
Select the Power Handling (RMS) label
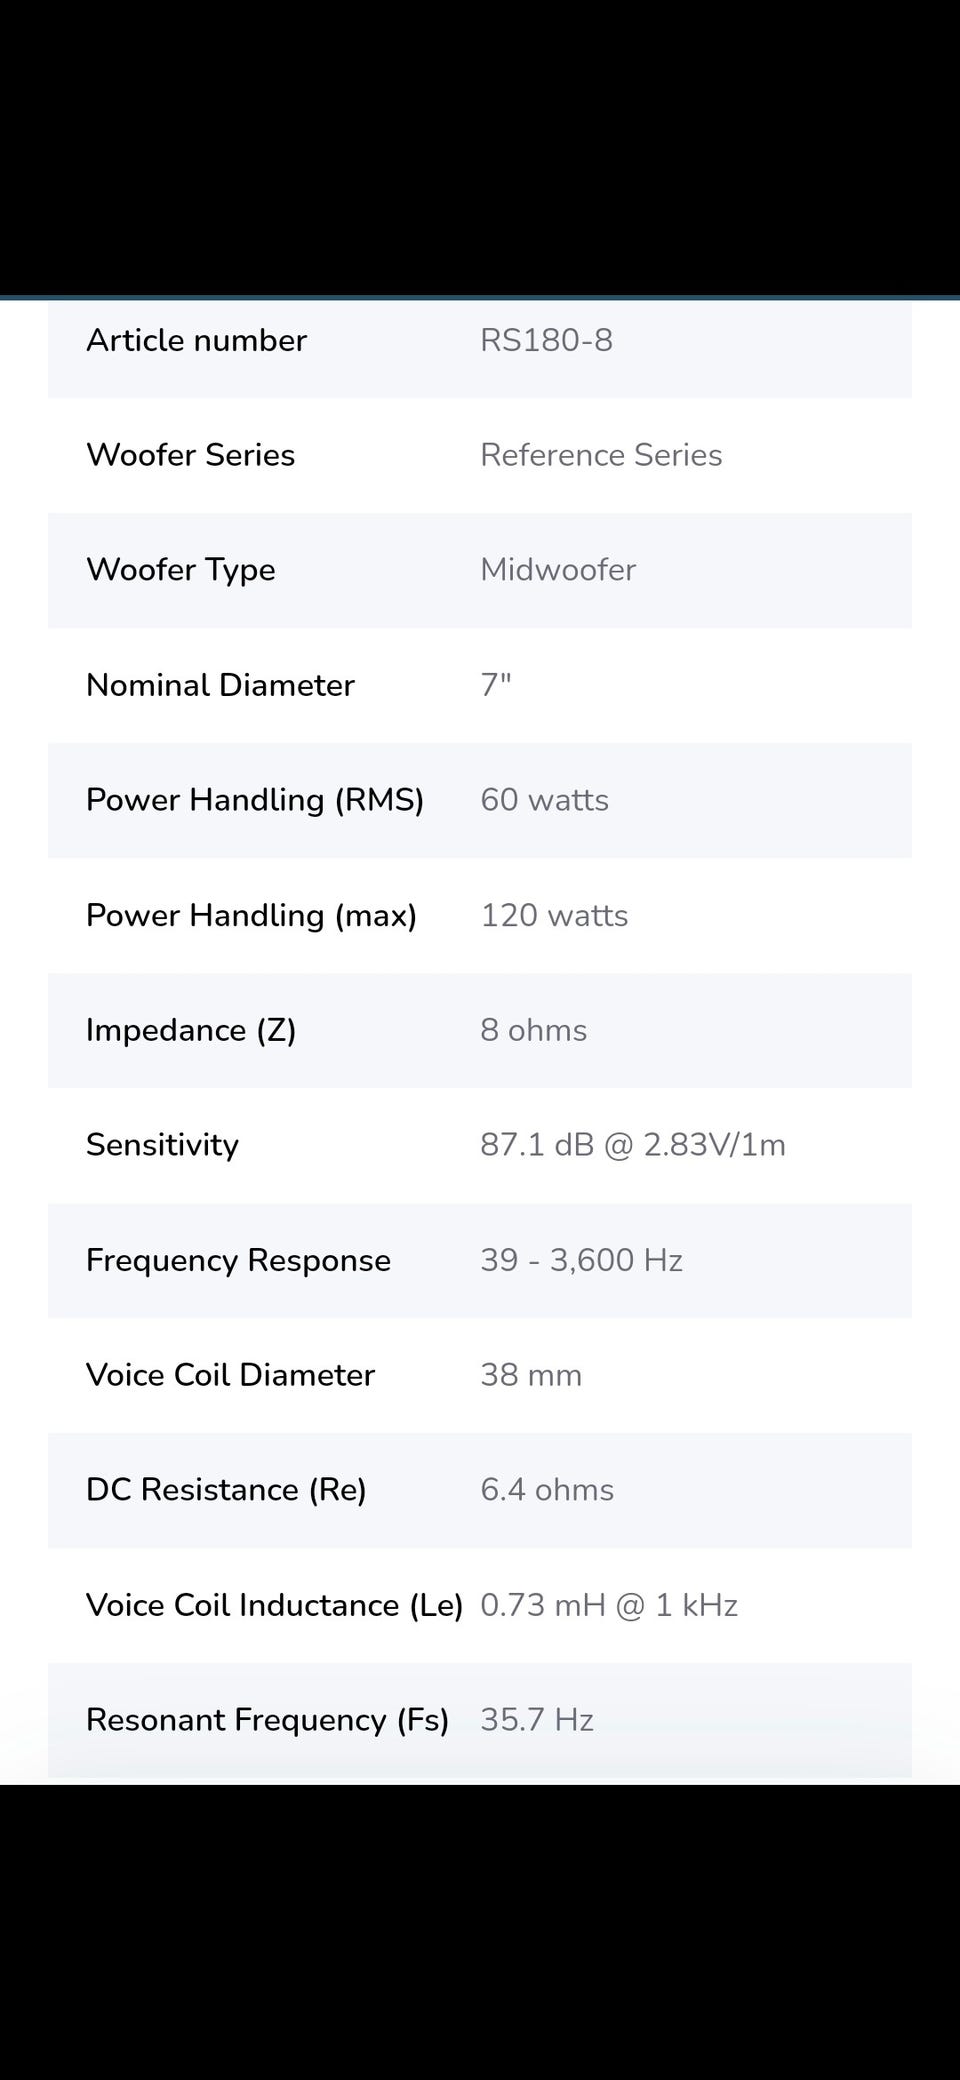coord(255,800)
